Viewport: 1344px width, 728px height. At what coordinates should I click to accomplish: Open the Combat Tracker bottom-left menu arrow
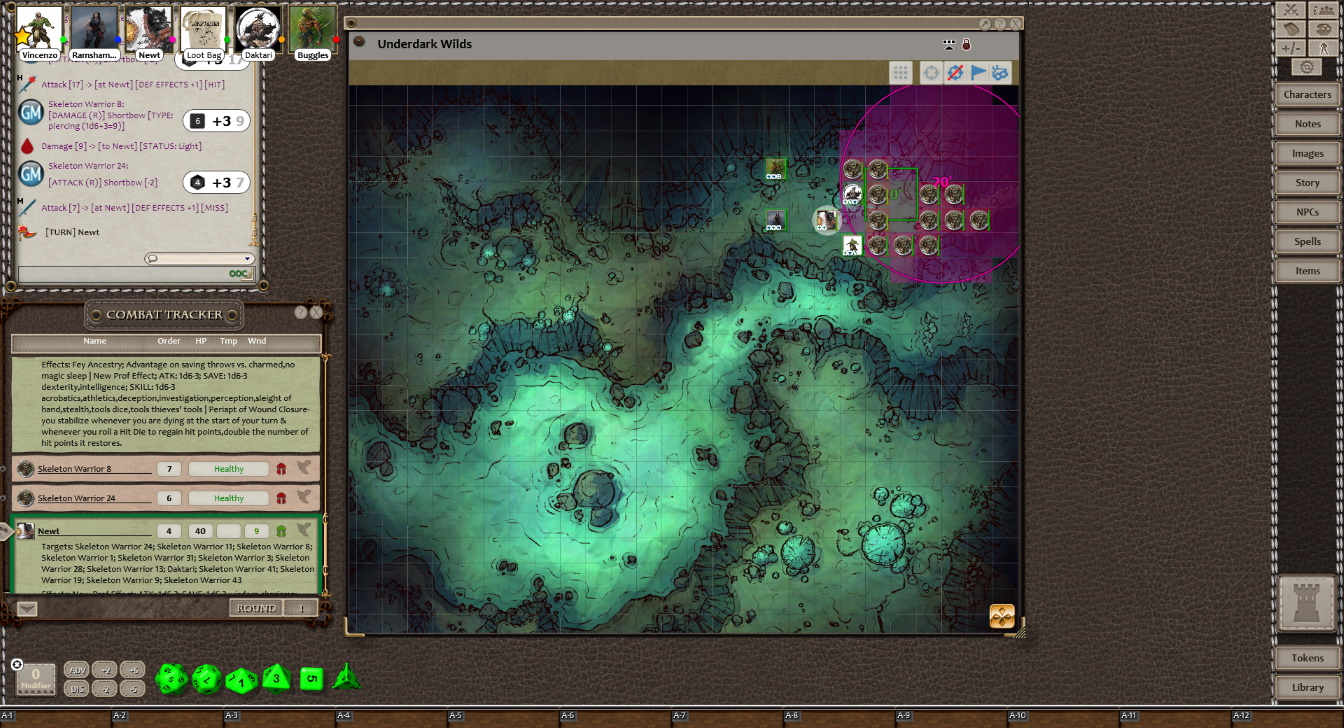click(27, 608)
